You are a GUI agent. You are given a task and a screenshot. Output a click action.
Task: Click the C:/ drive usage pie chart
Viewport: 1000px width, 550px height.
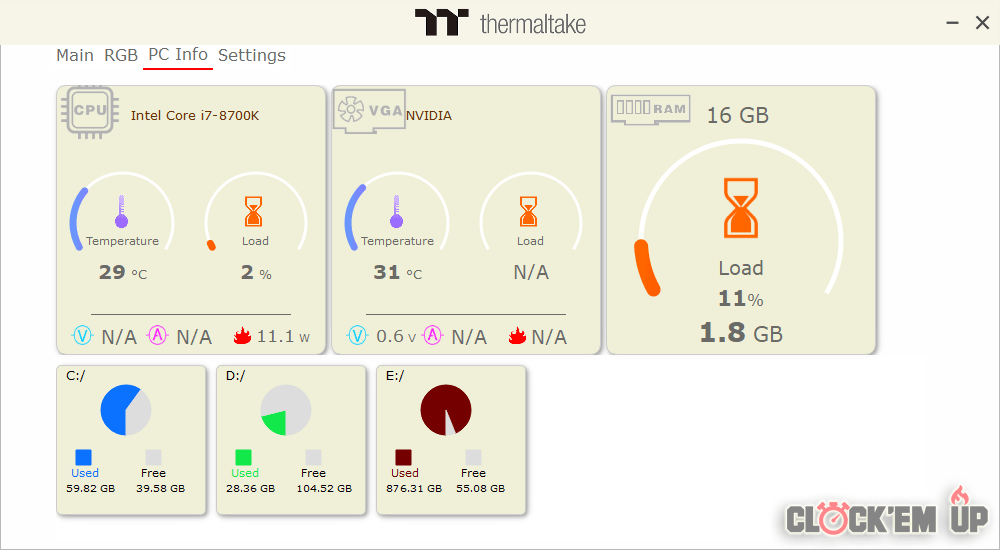(126, 410)
